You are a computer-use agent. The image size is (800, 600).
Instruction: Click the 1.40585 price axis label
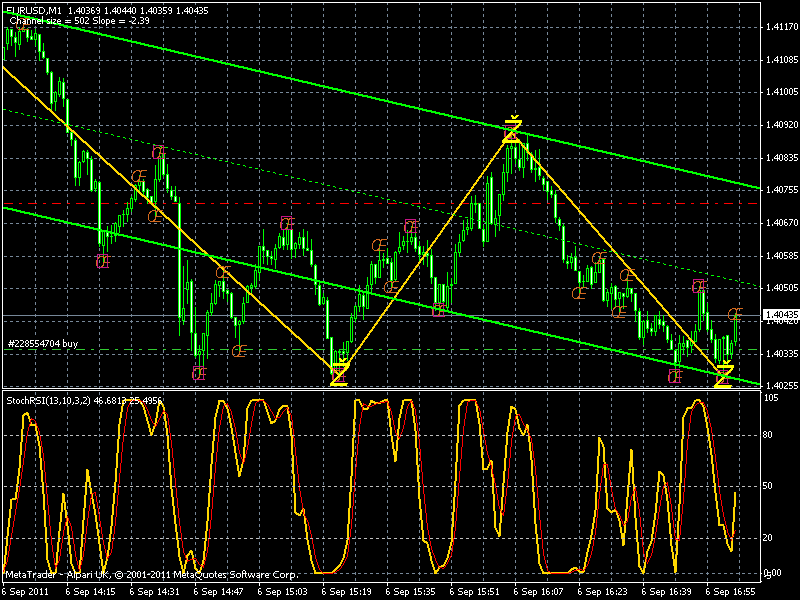[779, 255]
